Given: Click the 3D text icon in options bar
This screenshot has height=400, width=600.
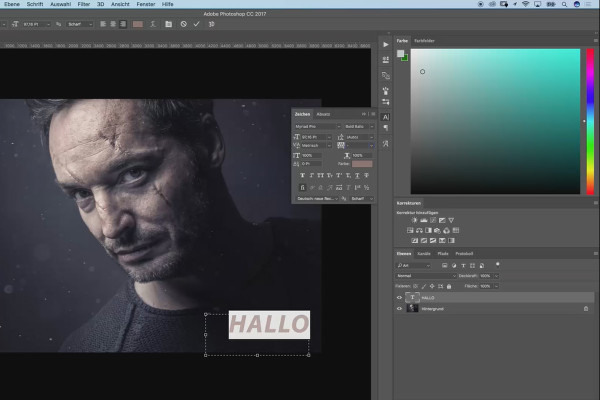Looking at the screenshot, I should (x=211, y=24).
